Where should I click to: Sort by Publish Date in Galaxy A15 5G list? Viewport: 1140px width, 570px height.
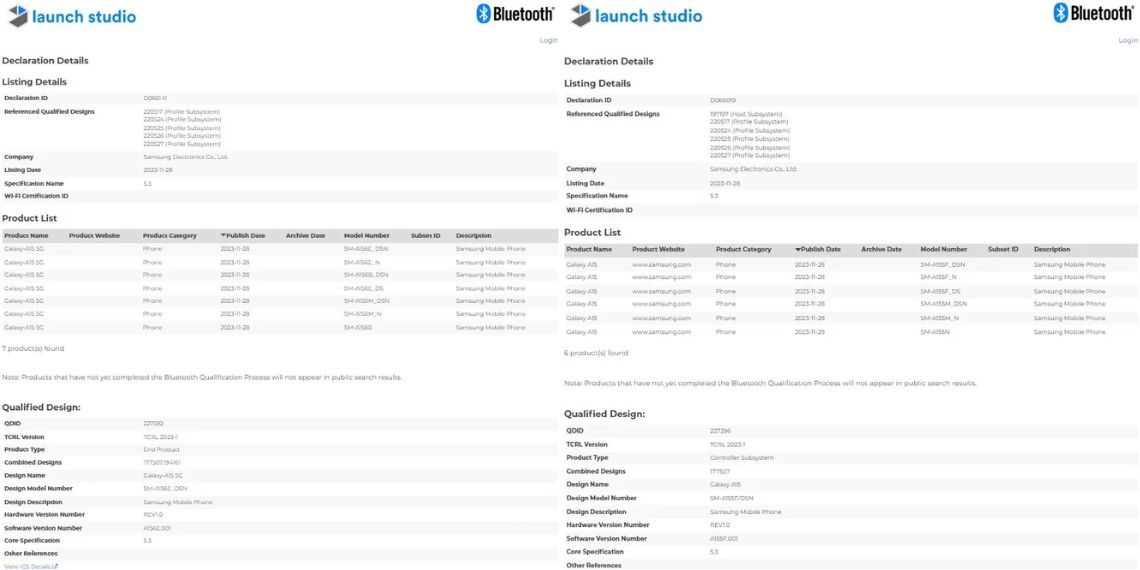point(243,236)
